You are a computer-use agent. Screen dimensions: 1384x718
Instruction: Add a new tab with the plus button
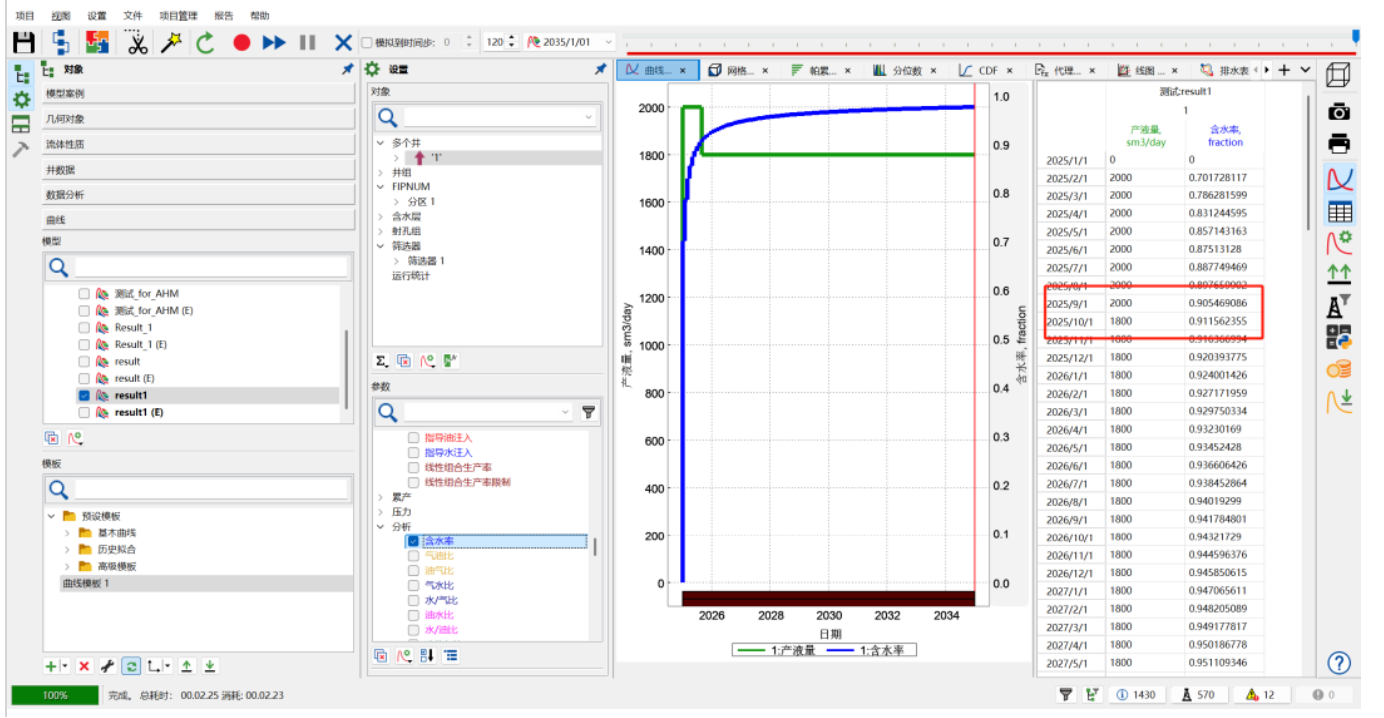(x=1285, y=70)
